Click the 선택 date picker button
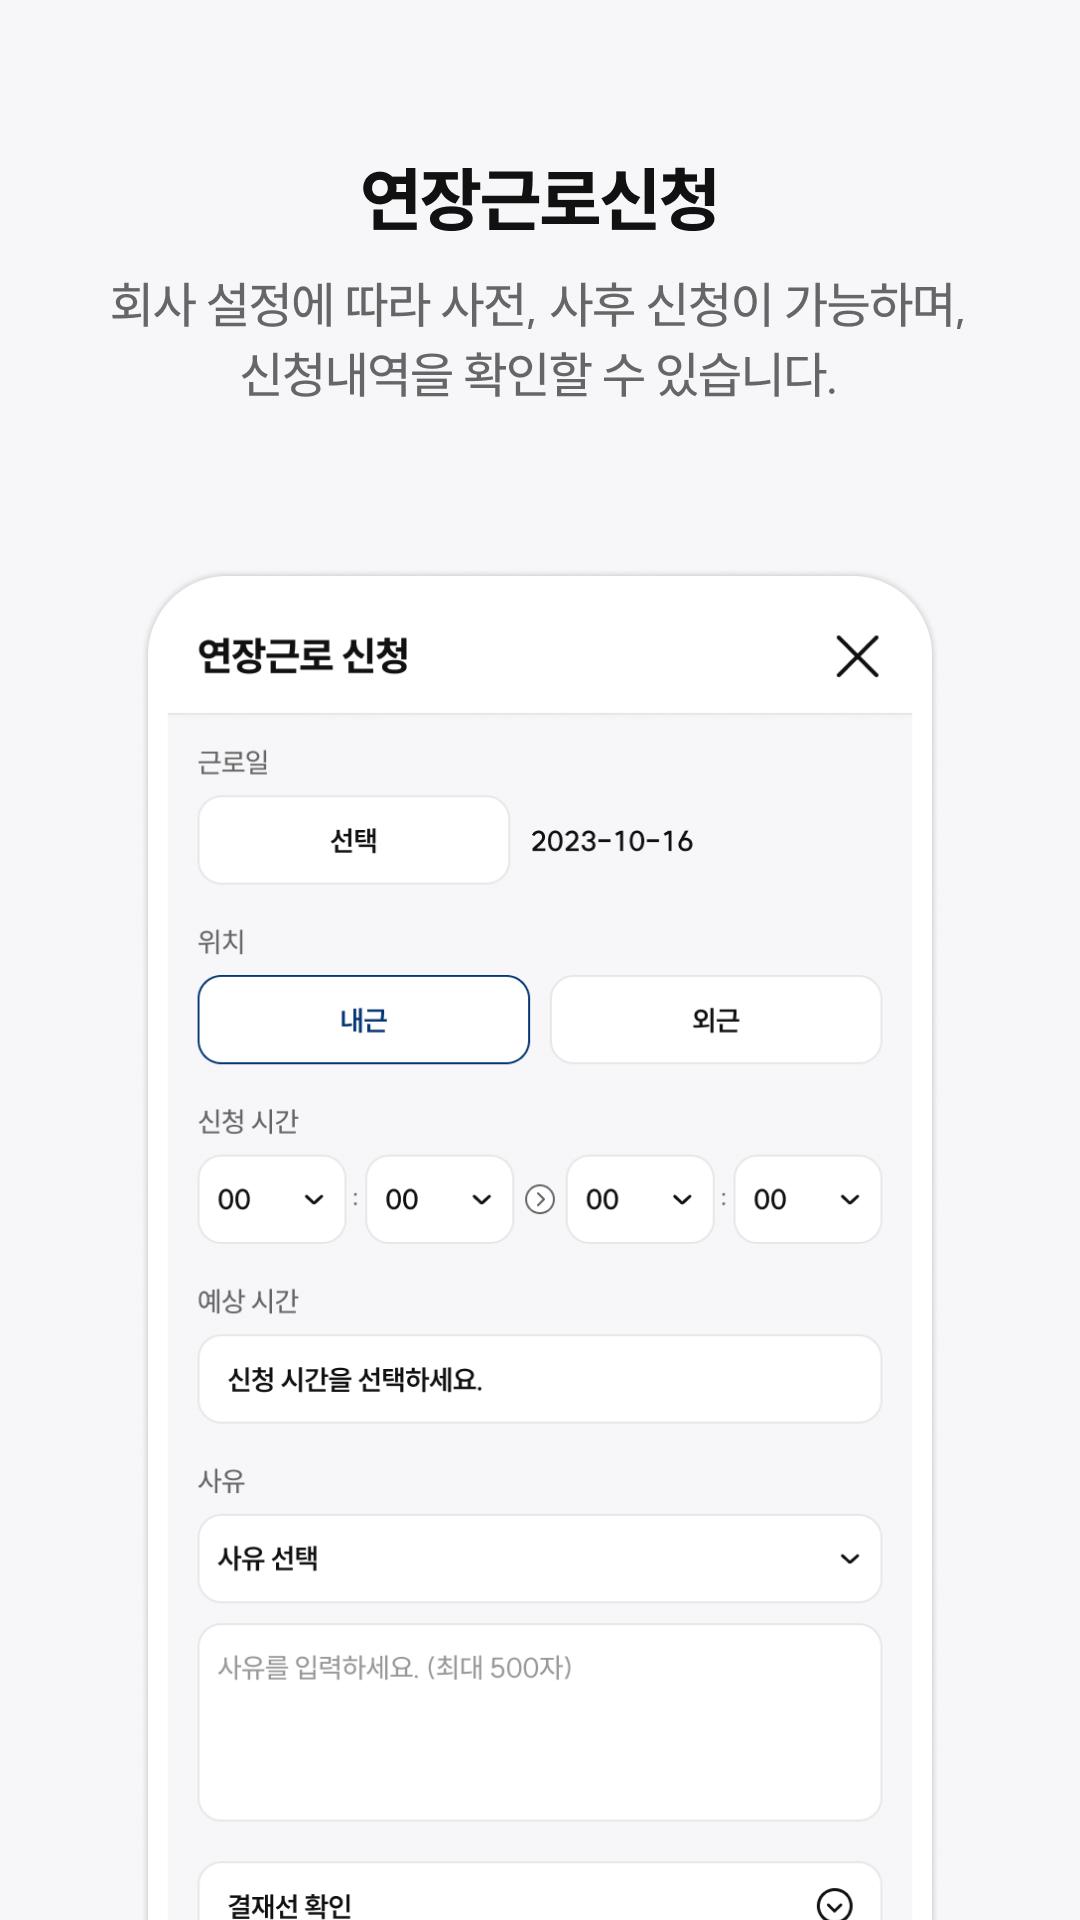1080x1920 pixels. [354, 840]
